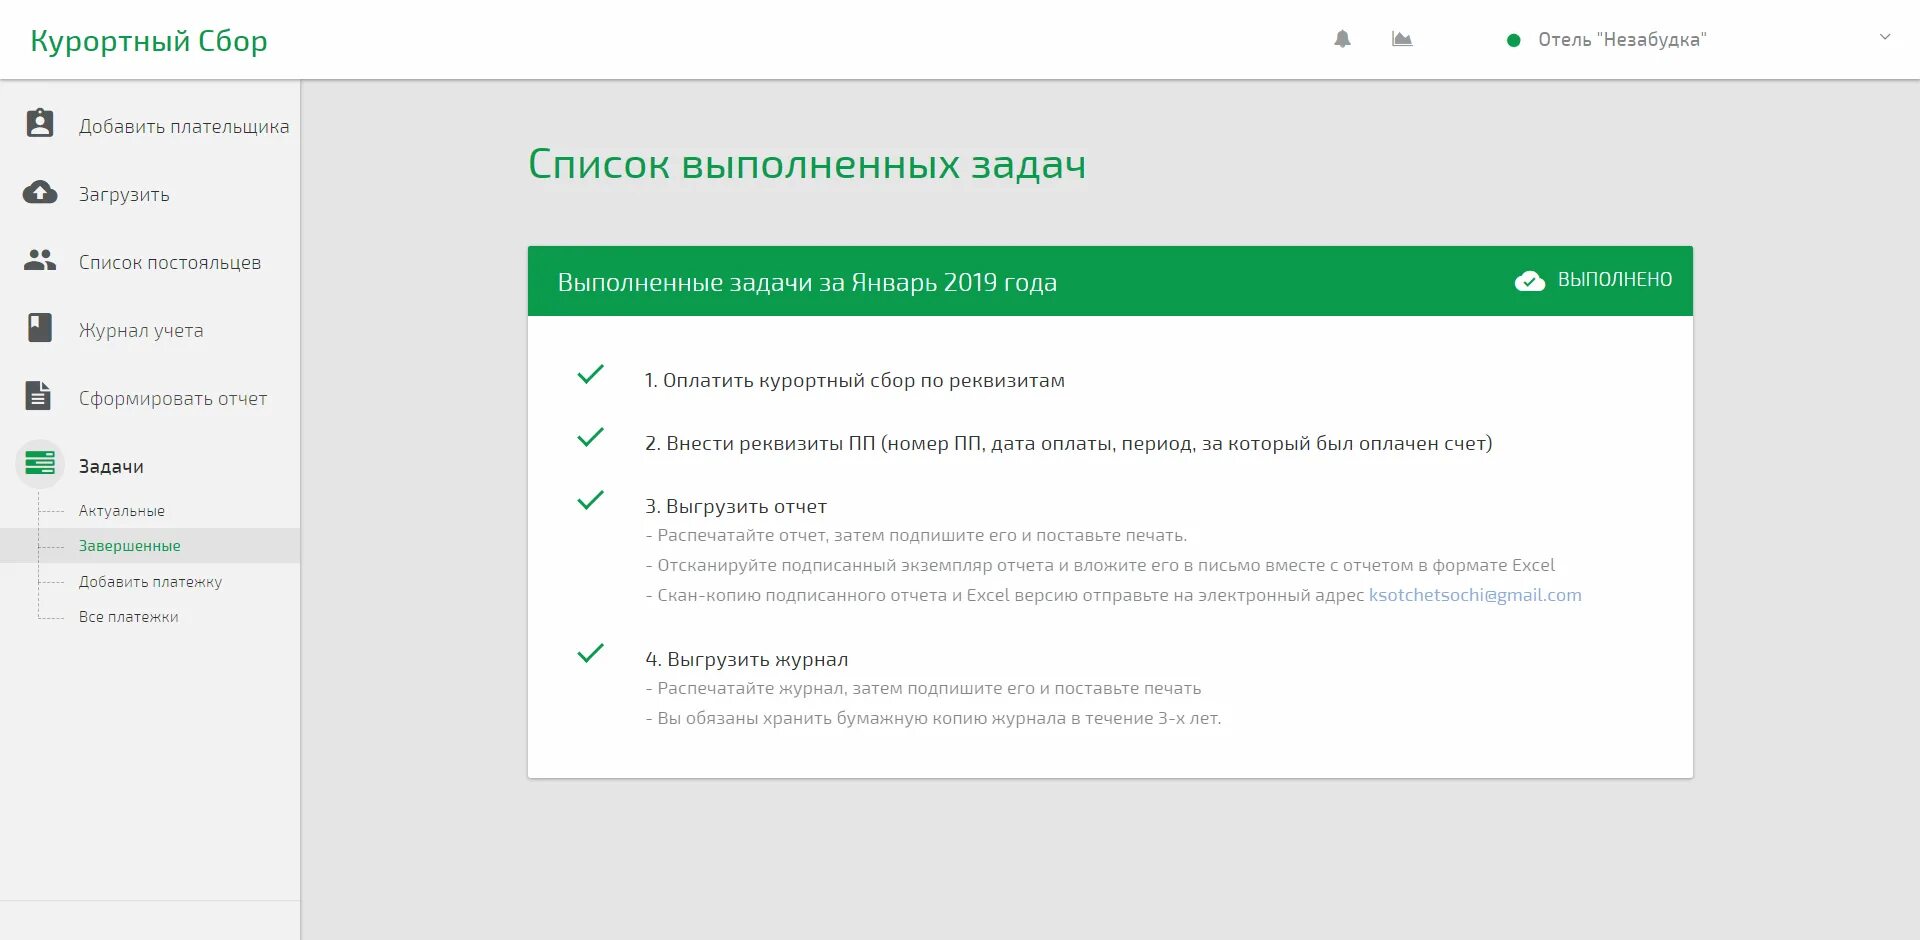Screen dimensions: 1920x940
Task: Collapse the Задачи menu section
Action: (111, 466)
